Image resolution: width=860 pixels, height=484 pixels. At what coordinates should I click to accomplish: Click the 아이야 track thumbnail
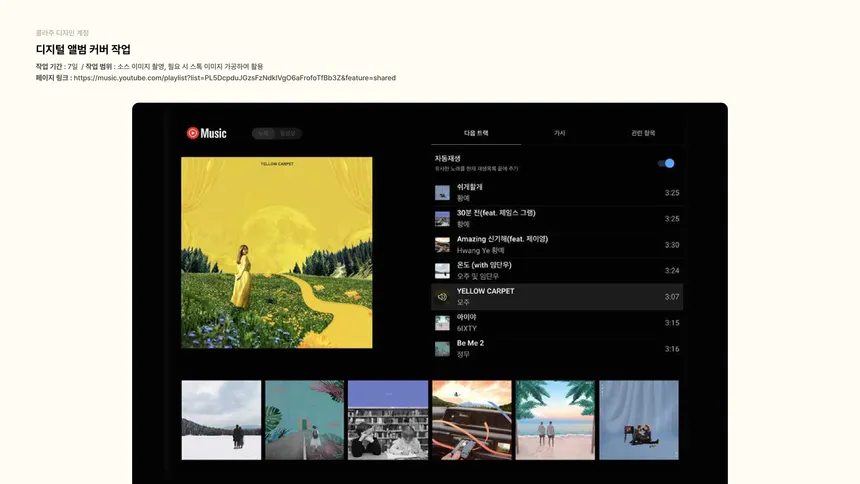pyautogui.click(x=442, y=323)
